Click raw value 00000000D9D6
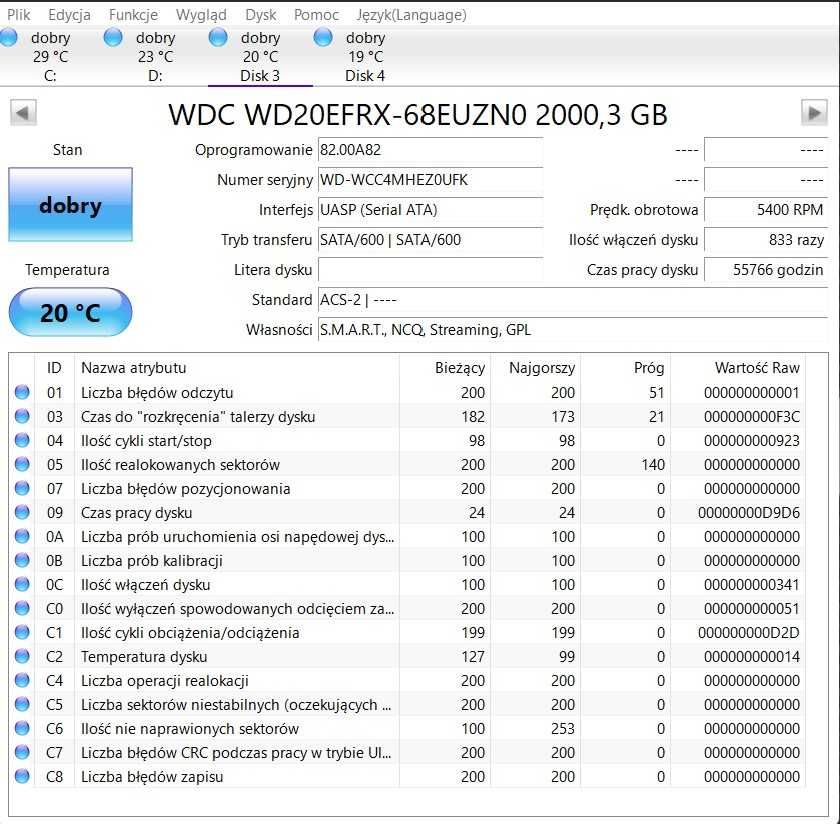 (x=748, y=513)
